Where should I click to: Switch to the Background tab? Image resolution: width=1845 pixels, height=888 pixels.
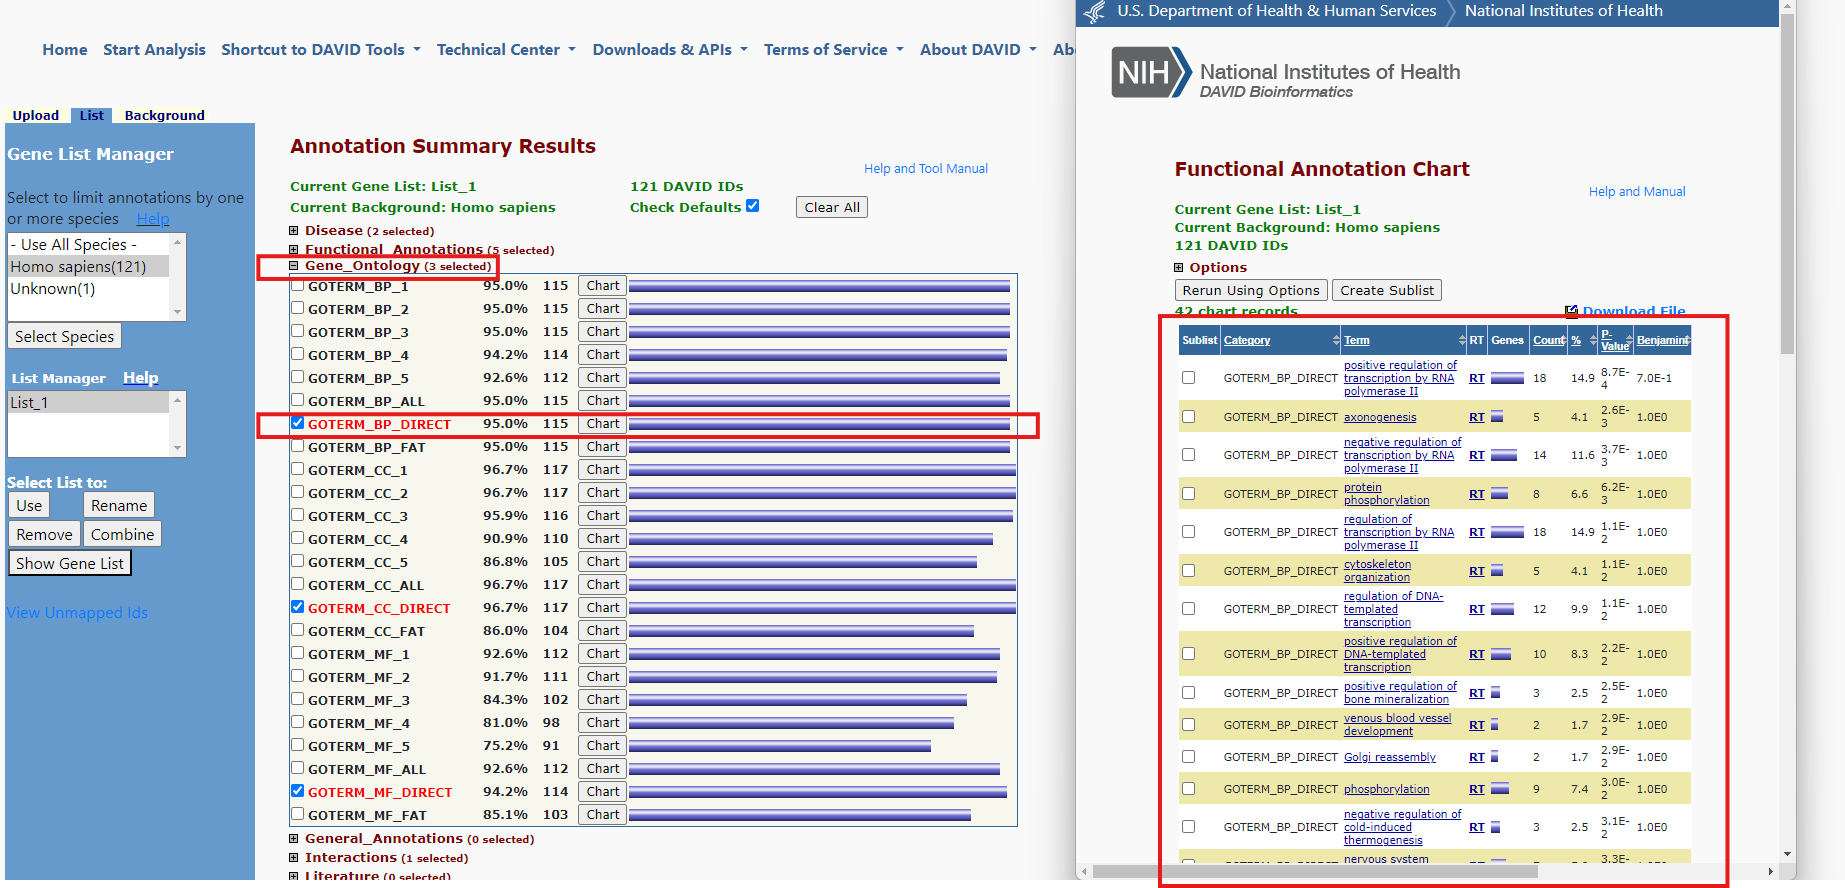(164, 115)
